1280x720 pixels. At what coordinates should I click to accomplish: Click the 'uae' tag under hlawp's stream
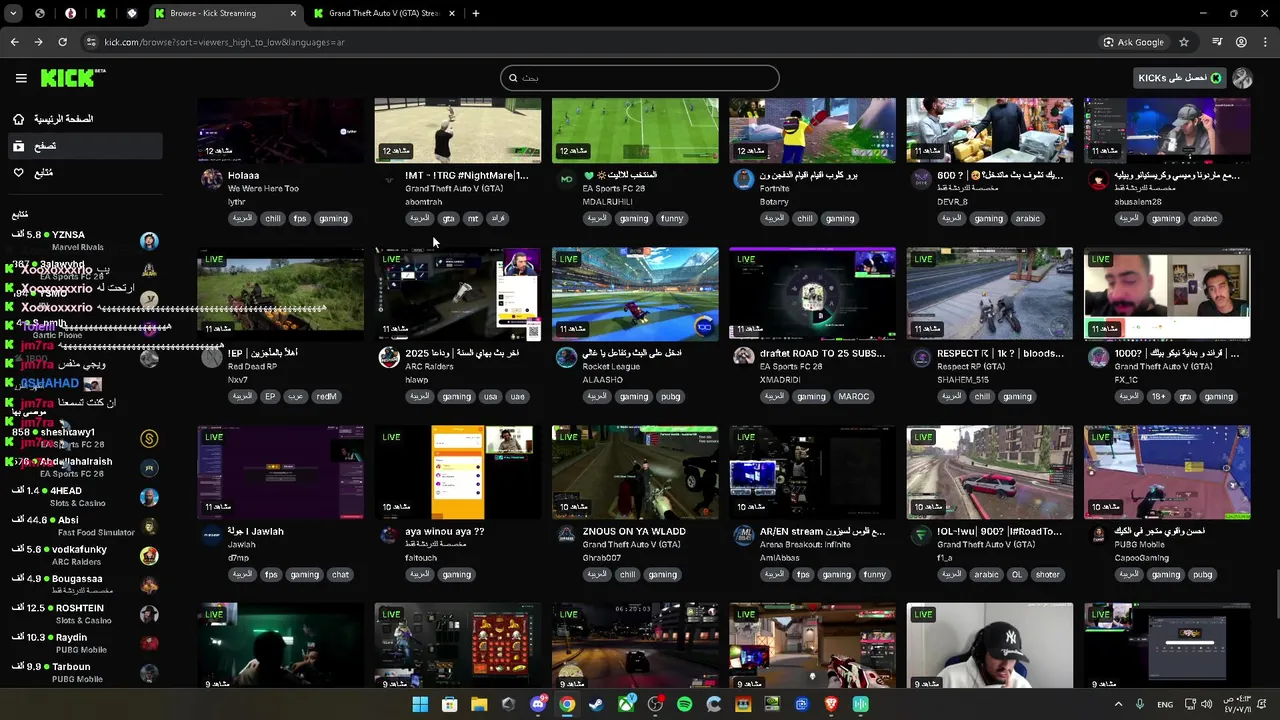coord(517,396)
